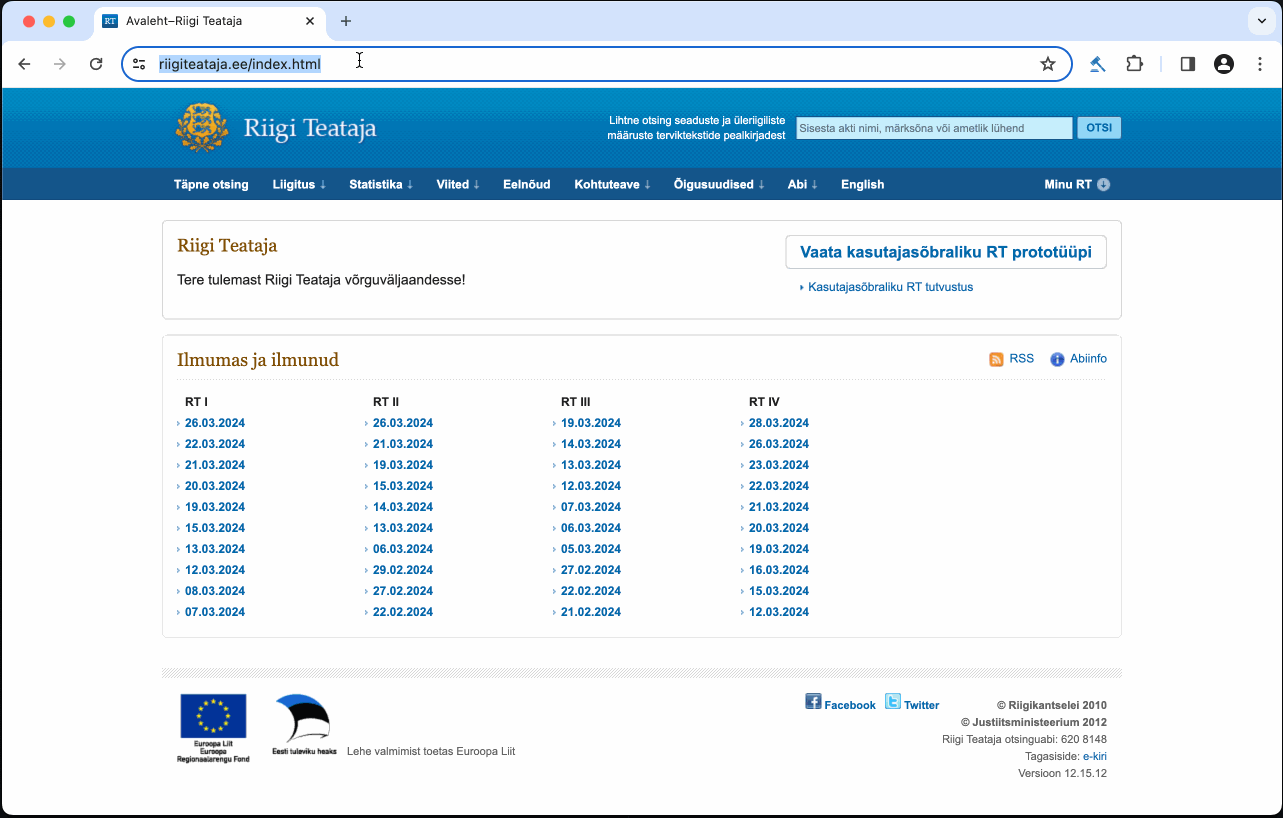Open the RSS feed icon

[x=996, y=359]
